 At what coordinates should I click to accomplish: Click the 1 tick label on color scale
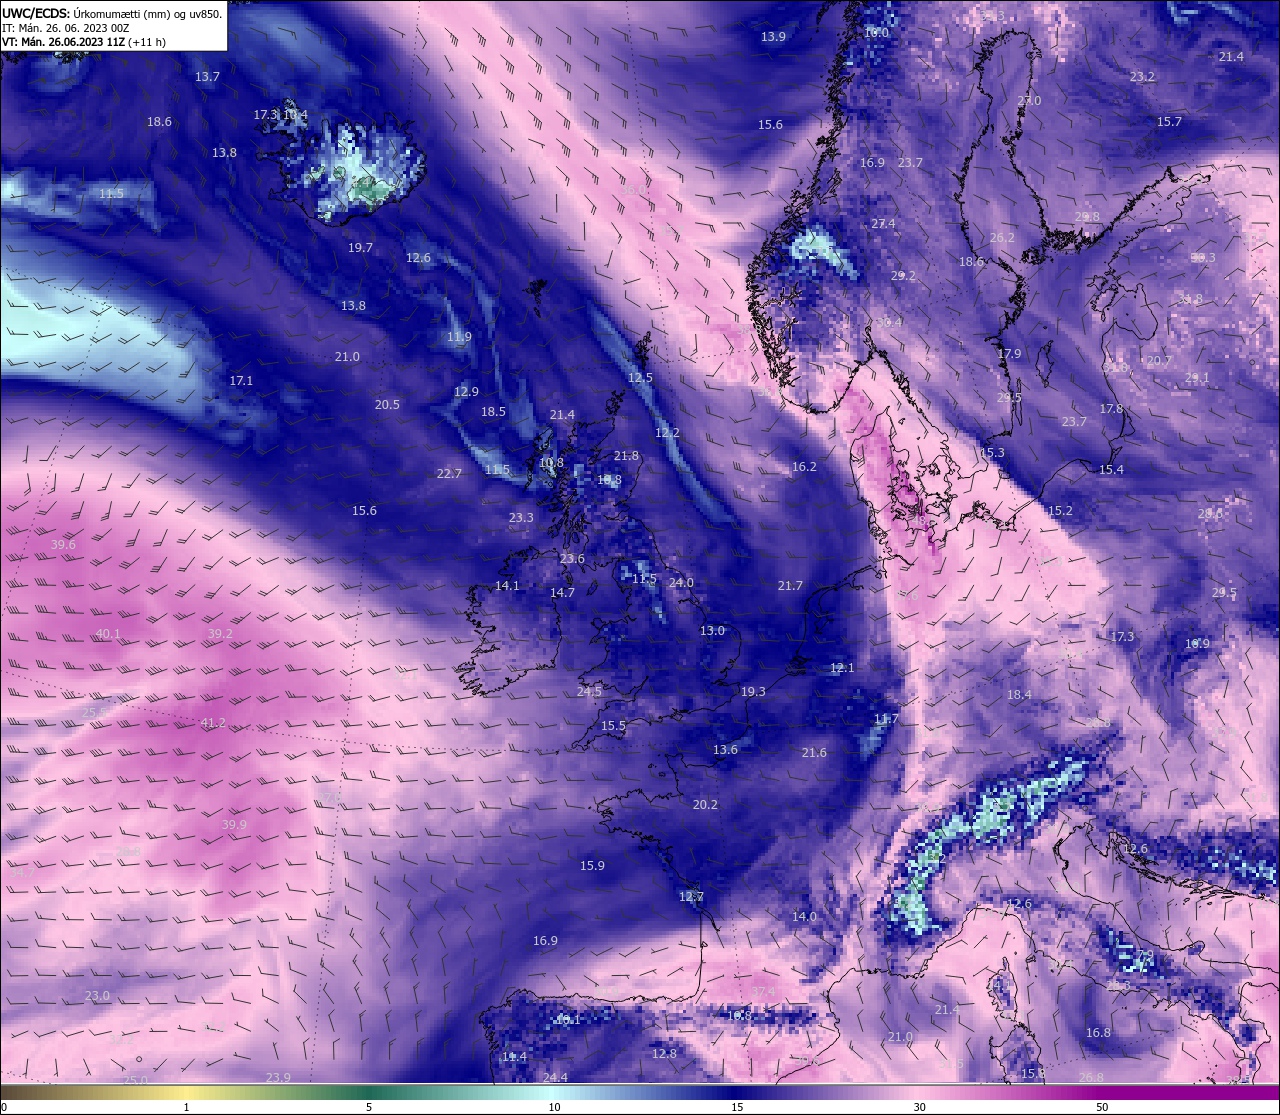pyautogui.click(x=186, y=1107)
